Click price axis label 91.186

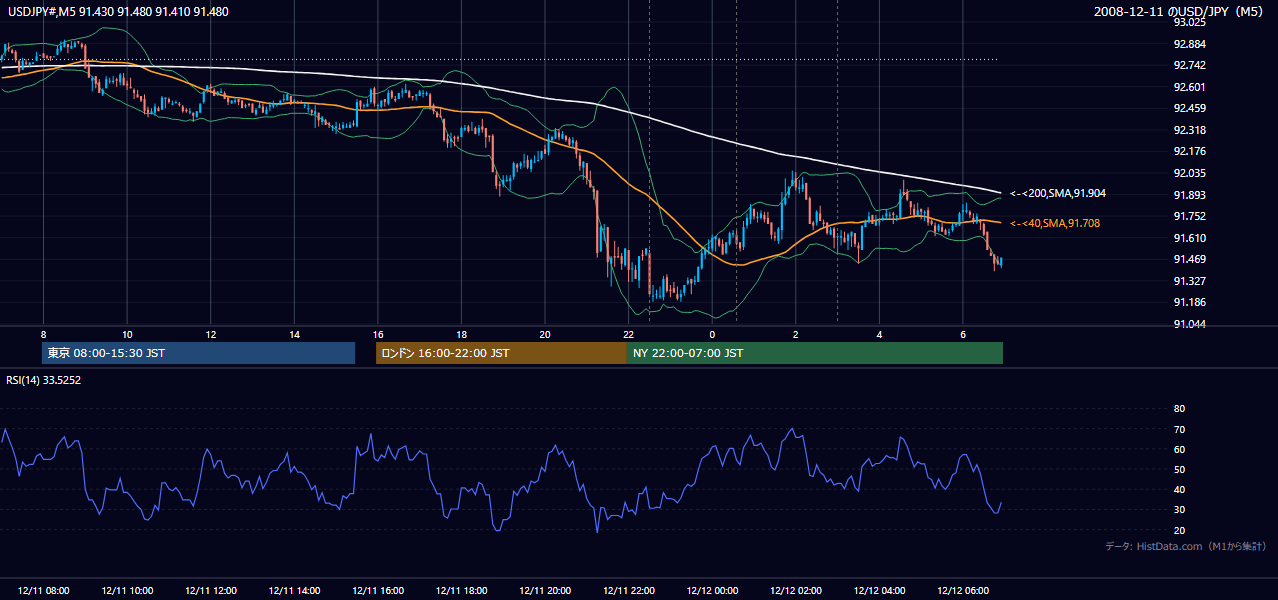(x=1189, y=302)
